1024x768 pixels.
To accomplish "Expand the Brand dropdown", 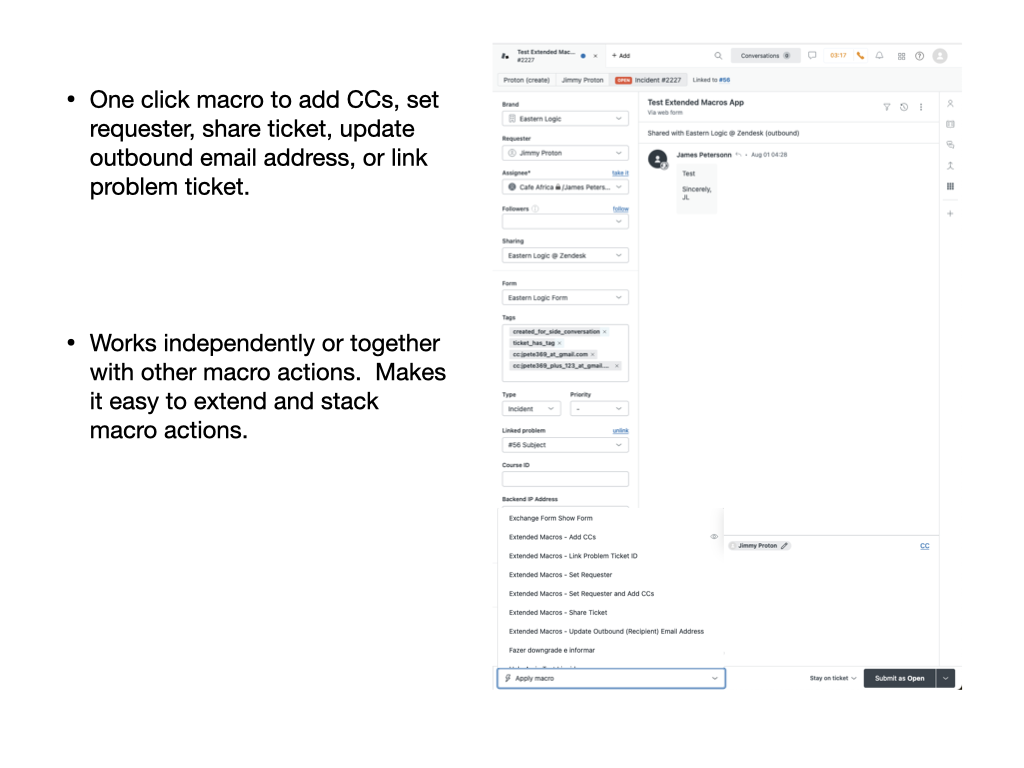I will (565, 119).
